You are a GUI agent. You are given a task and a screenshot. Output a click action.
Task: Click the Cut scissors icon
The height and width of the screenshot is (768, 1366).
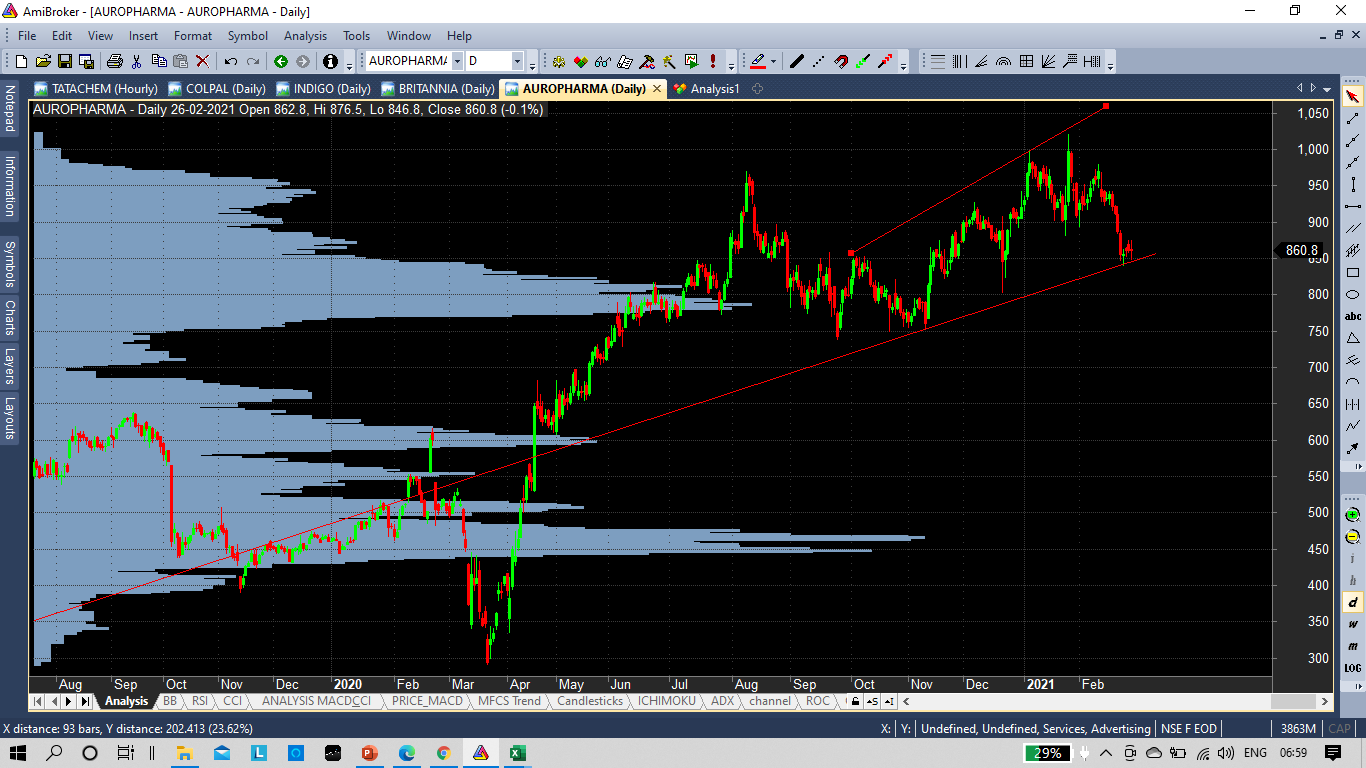[x=137, y=61]
